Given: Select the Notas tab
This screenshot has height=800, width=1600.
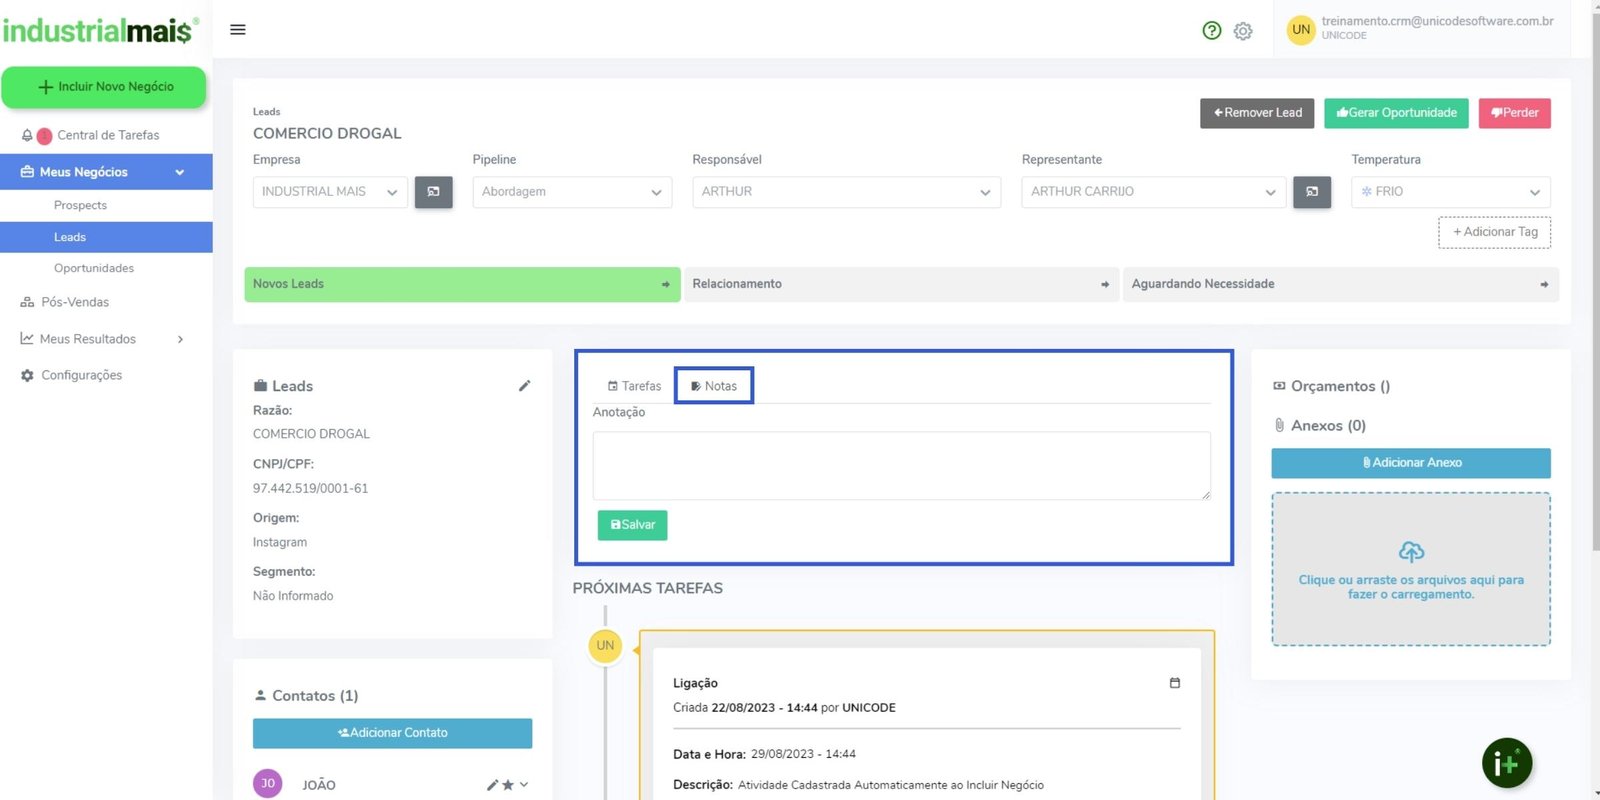Looking at the screenshot, I should tap(714, 386).
